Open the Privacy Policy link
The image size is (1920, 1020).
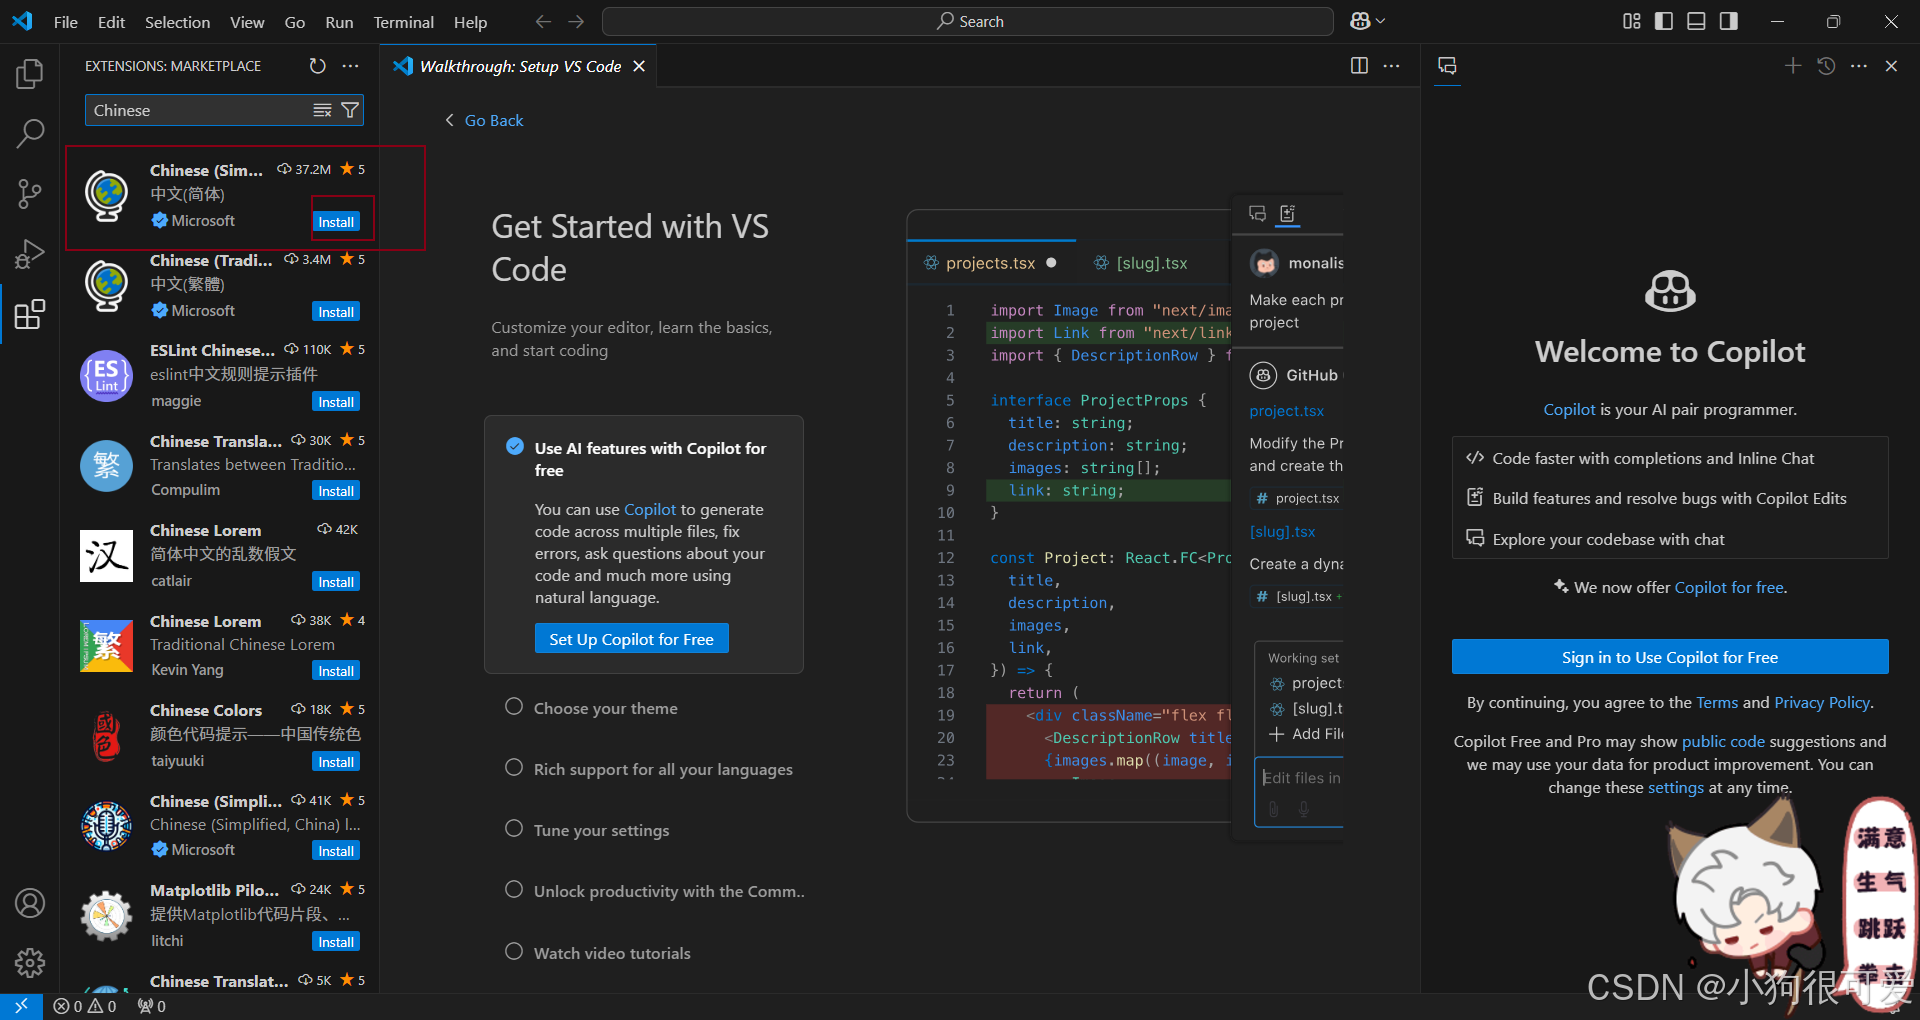point(1822,703)
